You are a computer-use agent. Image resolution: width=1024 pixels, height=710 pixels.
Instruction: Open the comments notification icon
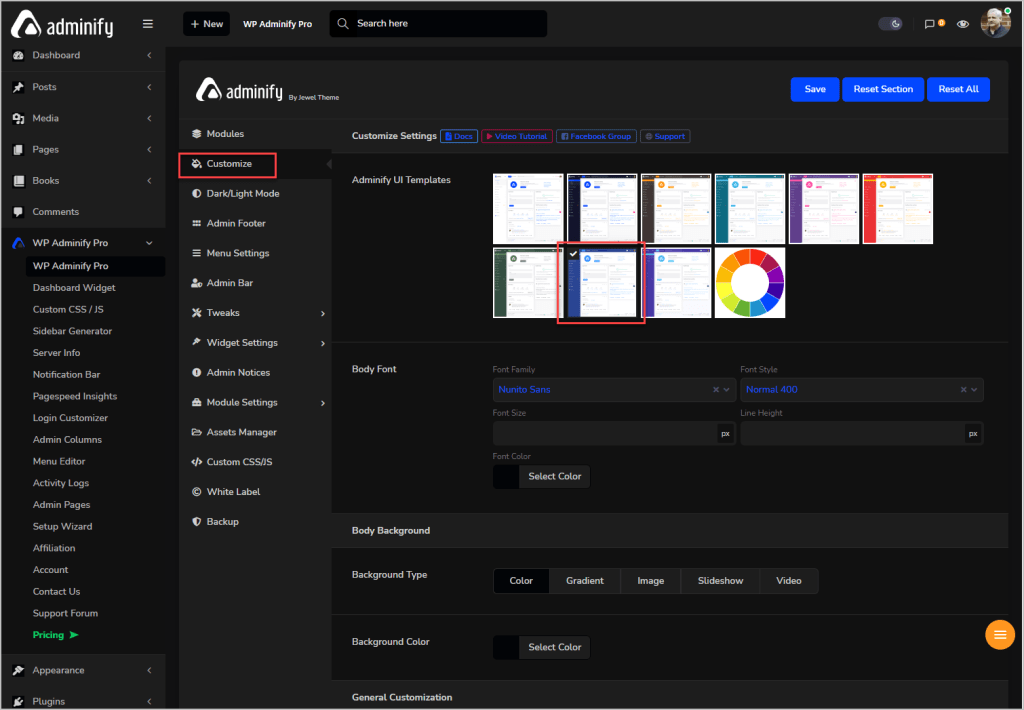[929, 24]
